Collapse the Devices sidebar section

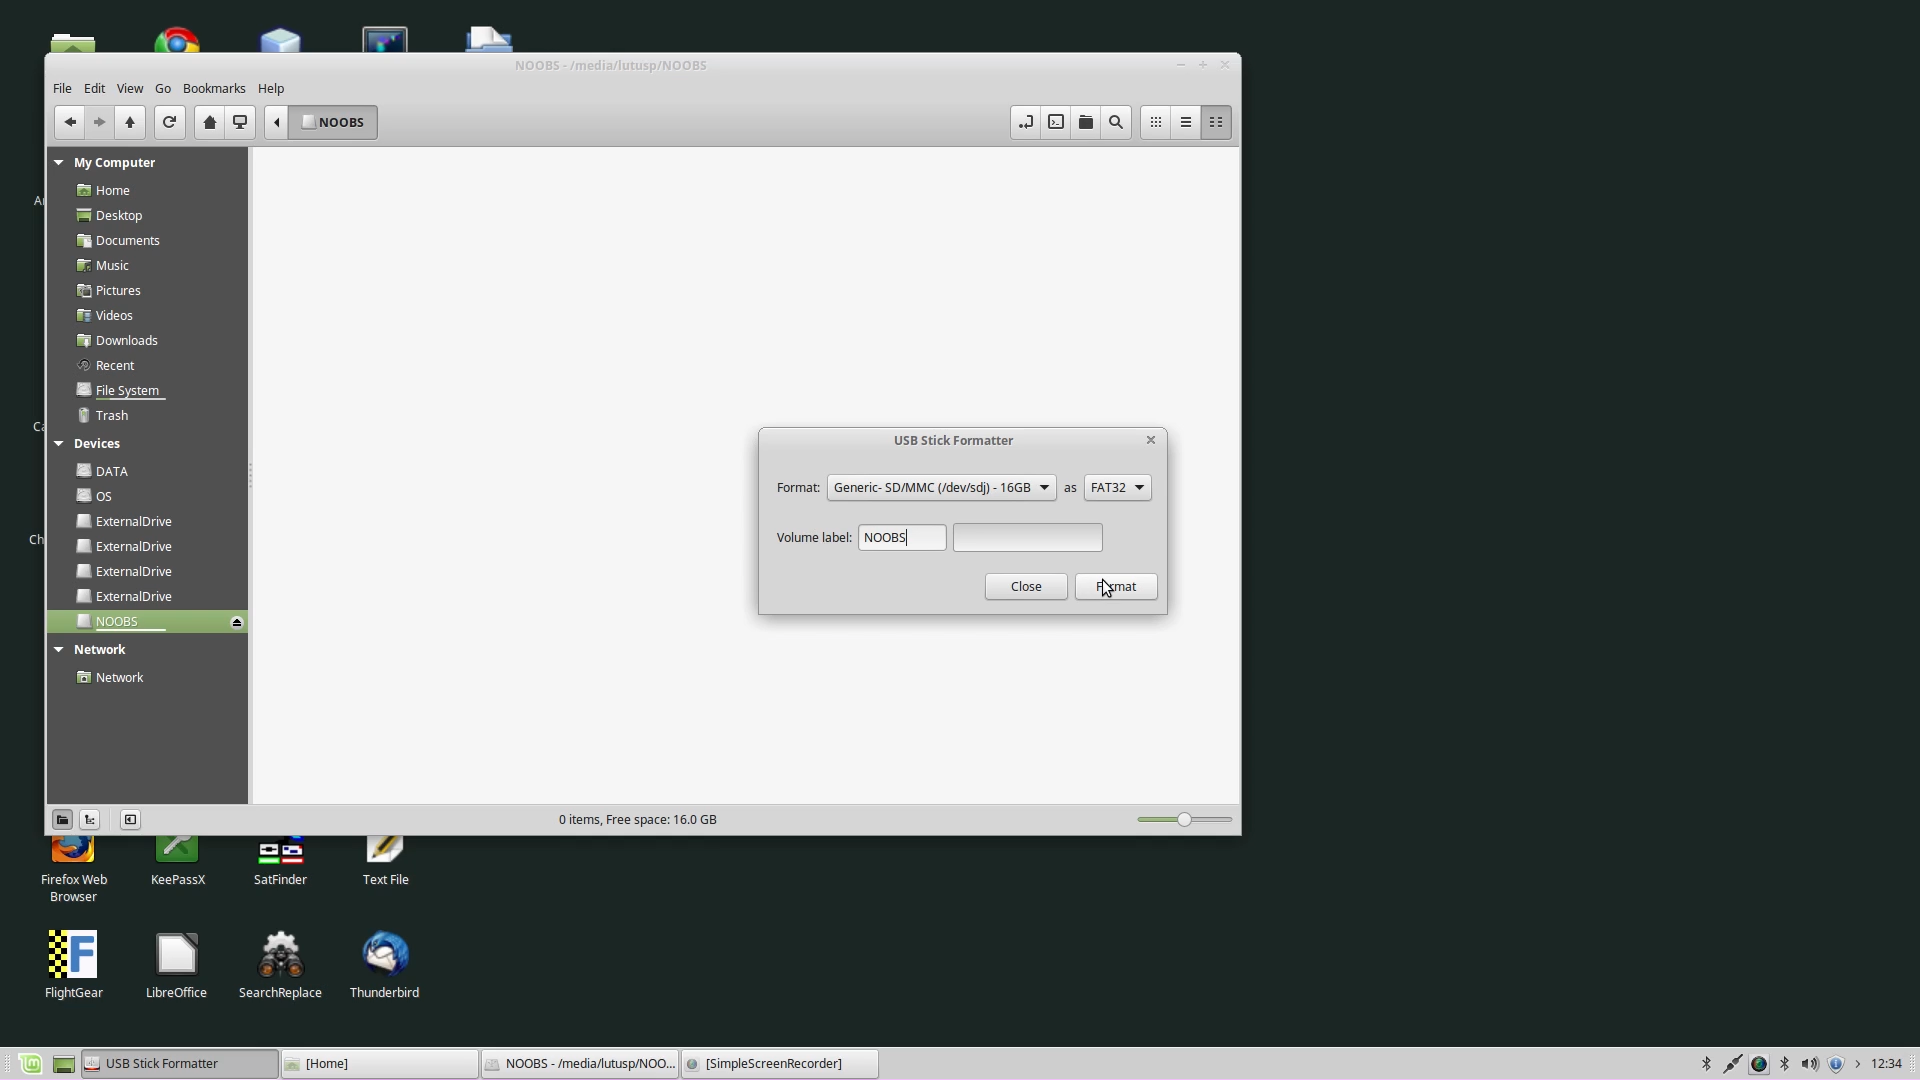pyautogui.click(x=59, y=443)
